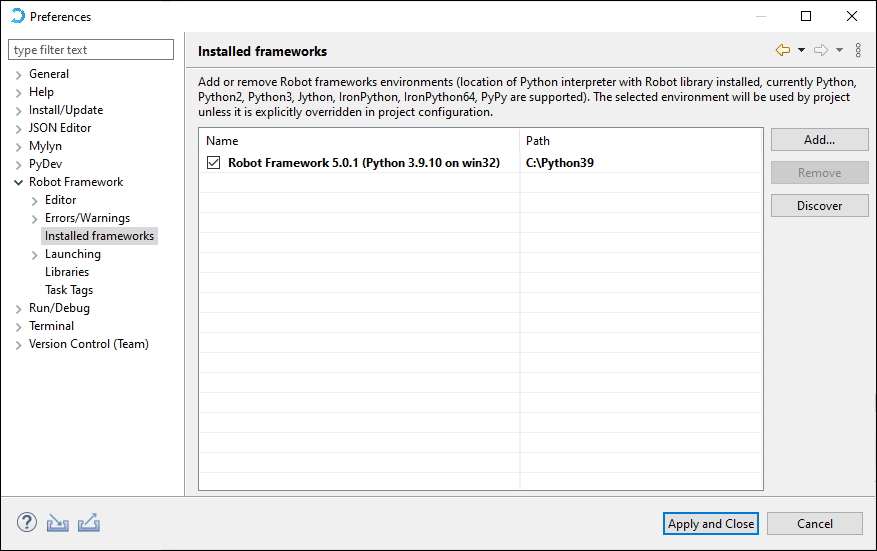Select Task Tags preference page
This screenshot has height=551, width=877.
click(69, 290)
